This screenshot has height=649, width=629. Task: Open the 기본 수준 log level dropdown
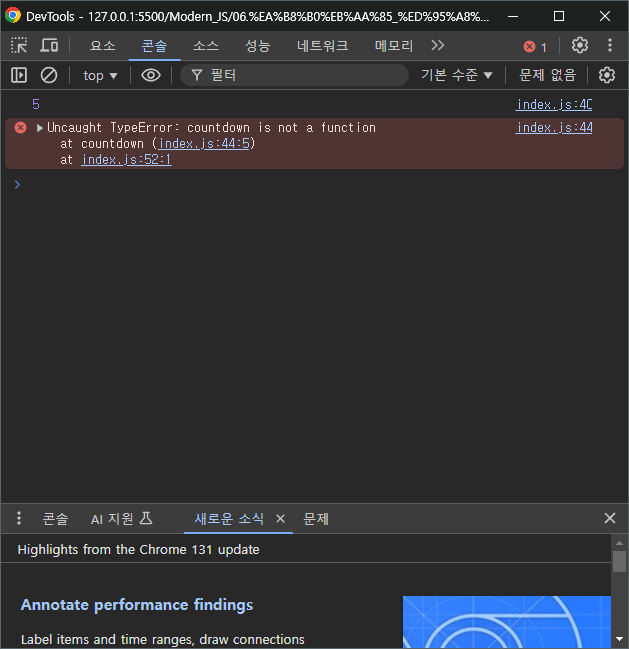[457, 75]
